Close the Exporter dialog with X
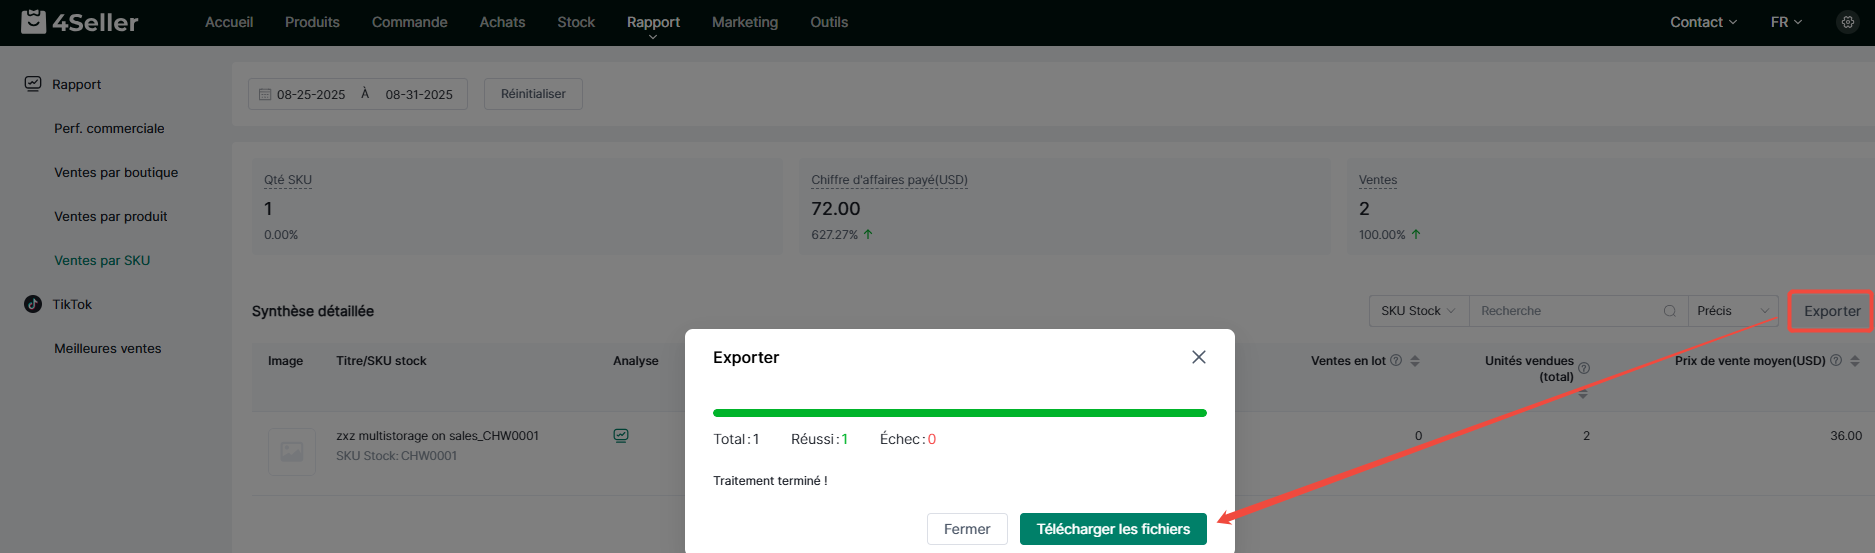1875x553 pixels. coord(1199,357)
